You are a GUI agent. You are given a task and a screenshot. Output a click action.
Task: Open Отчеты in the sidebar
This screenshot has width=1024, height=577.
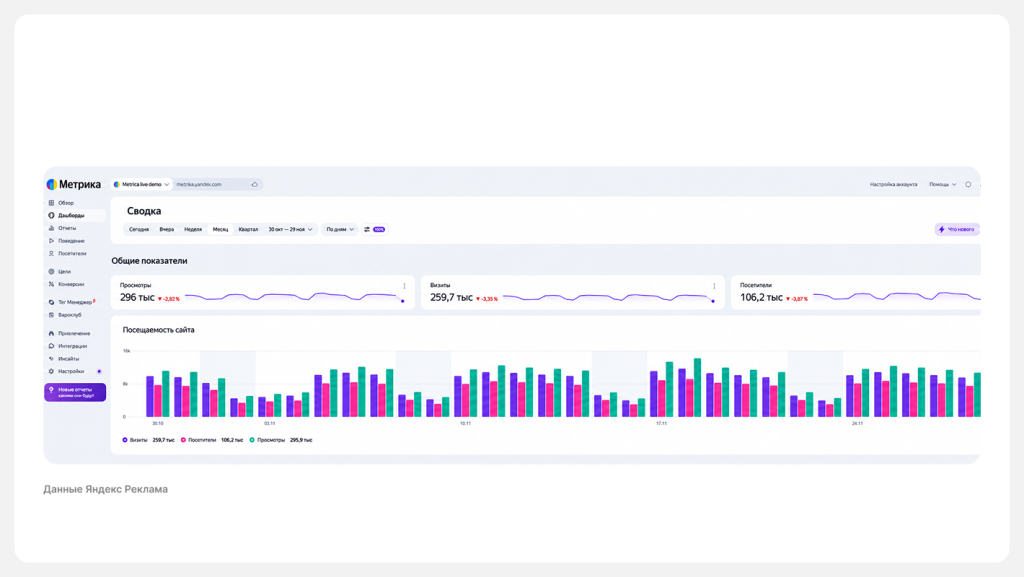click(x=63, y=228)
